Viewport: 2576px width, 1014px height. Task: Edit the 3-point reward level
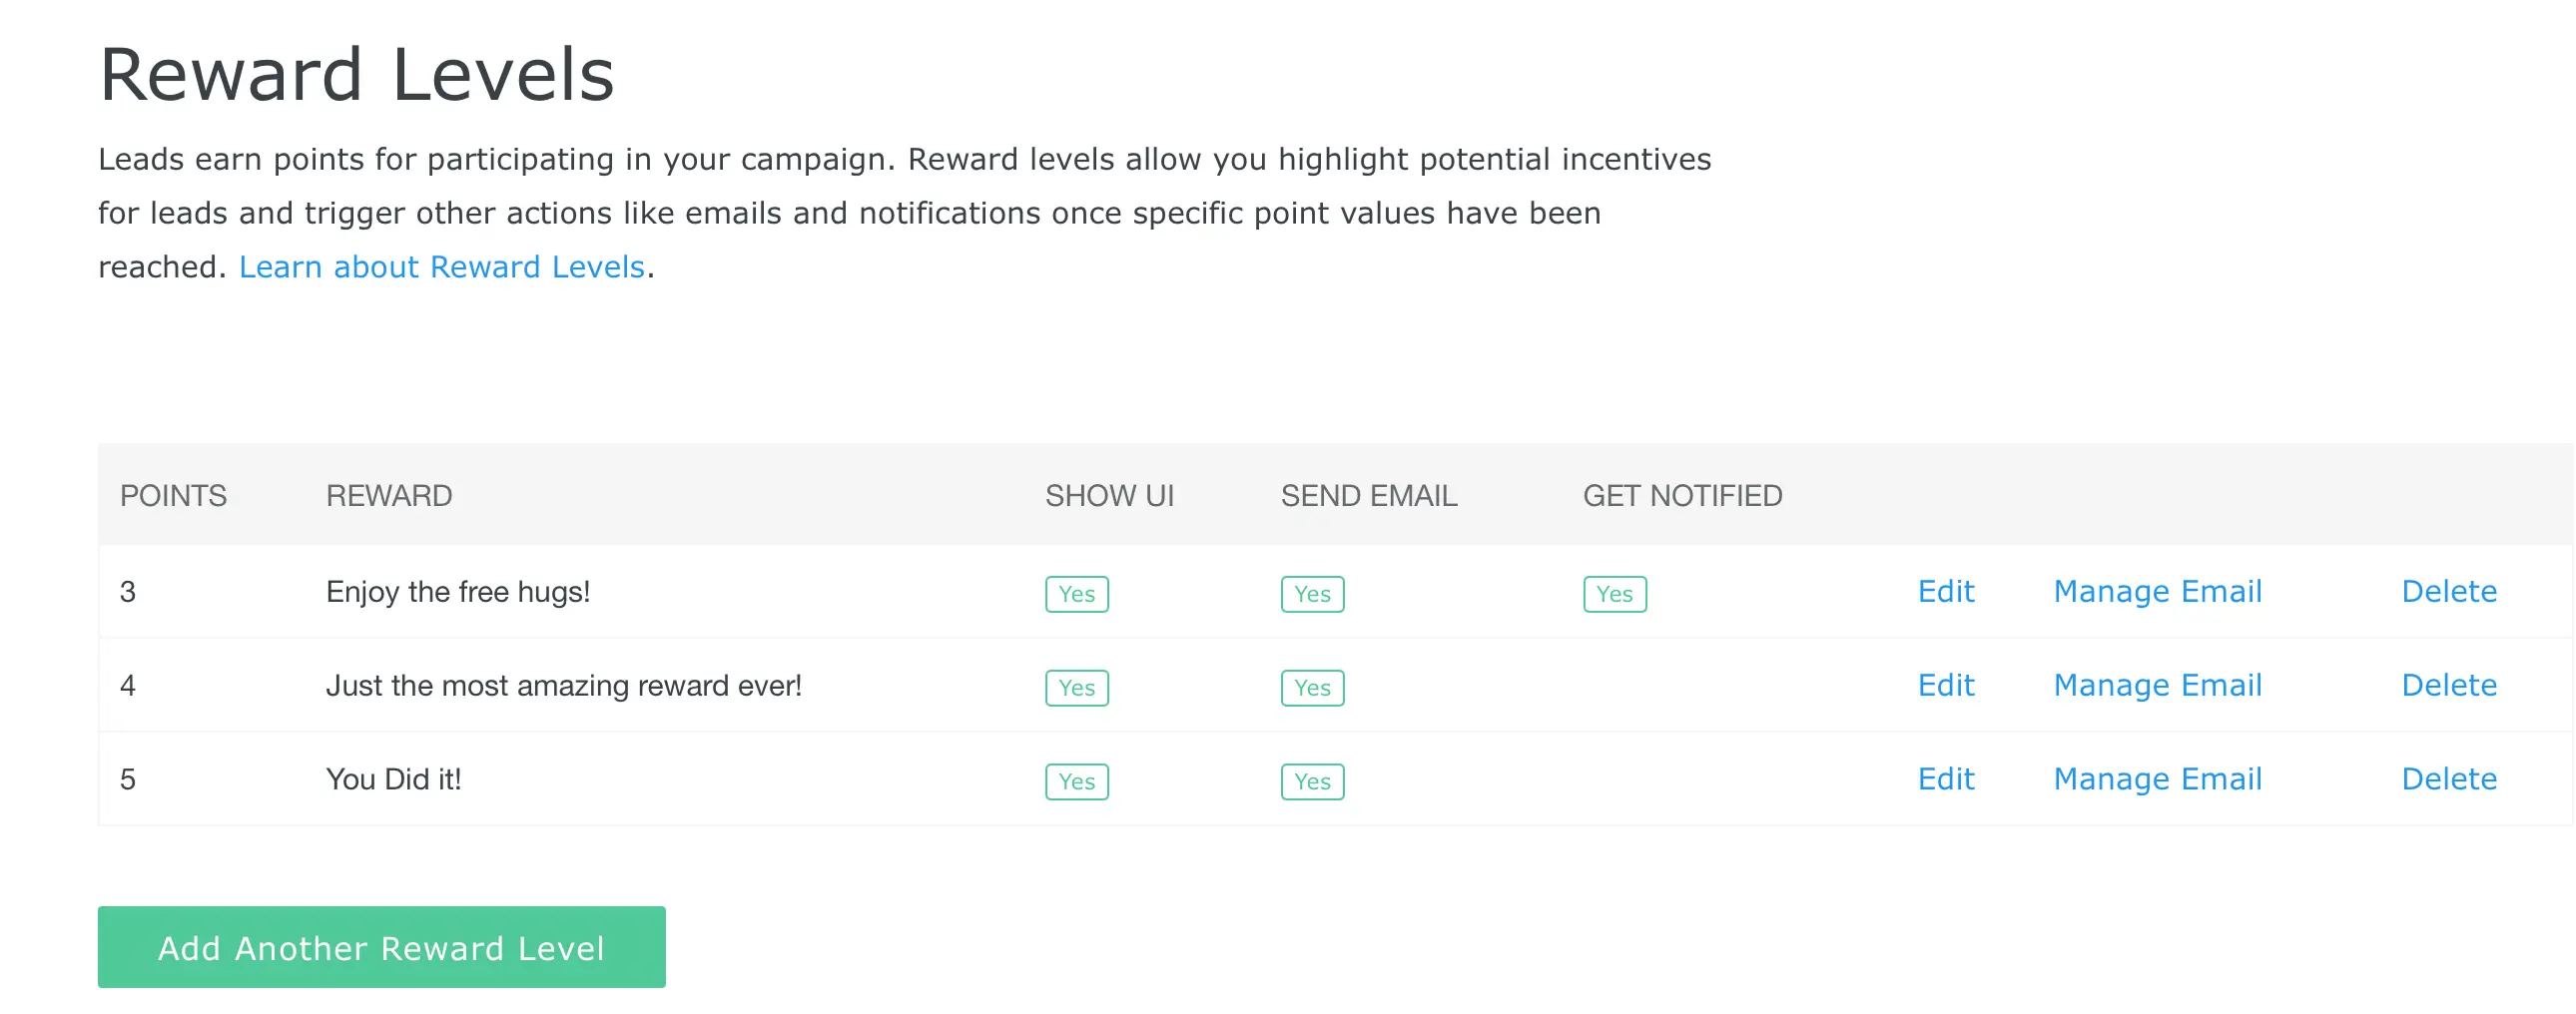pyautogui.click(x=1945, y=592)
